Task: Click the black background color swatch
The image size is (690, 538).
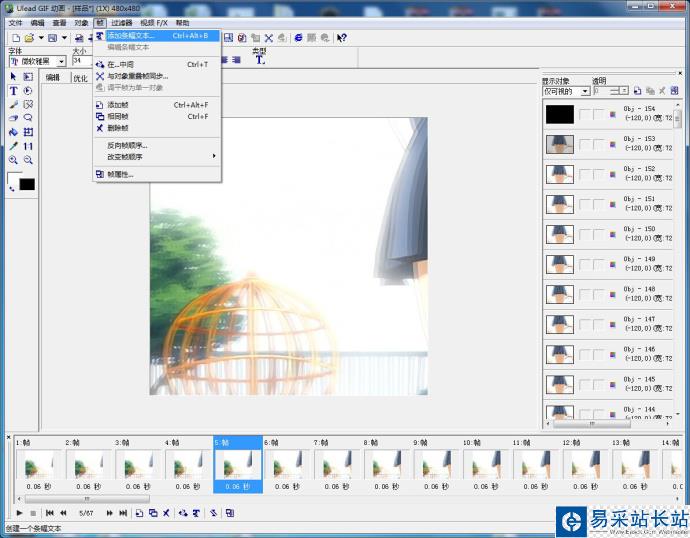Action: tap(27, 184)
